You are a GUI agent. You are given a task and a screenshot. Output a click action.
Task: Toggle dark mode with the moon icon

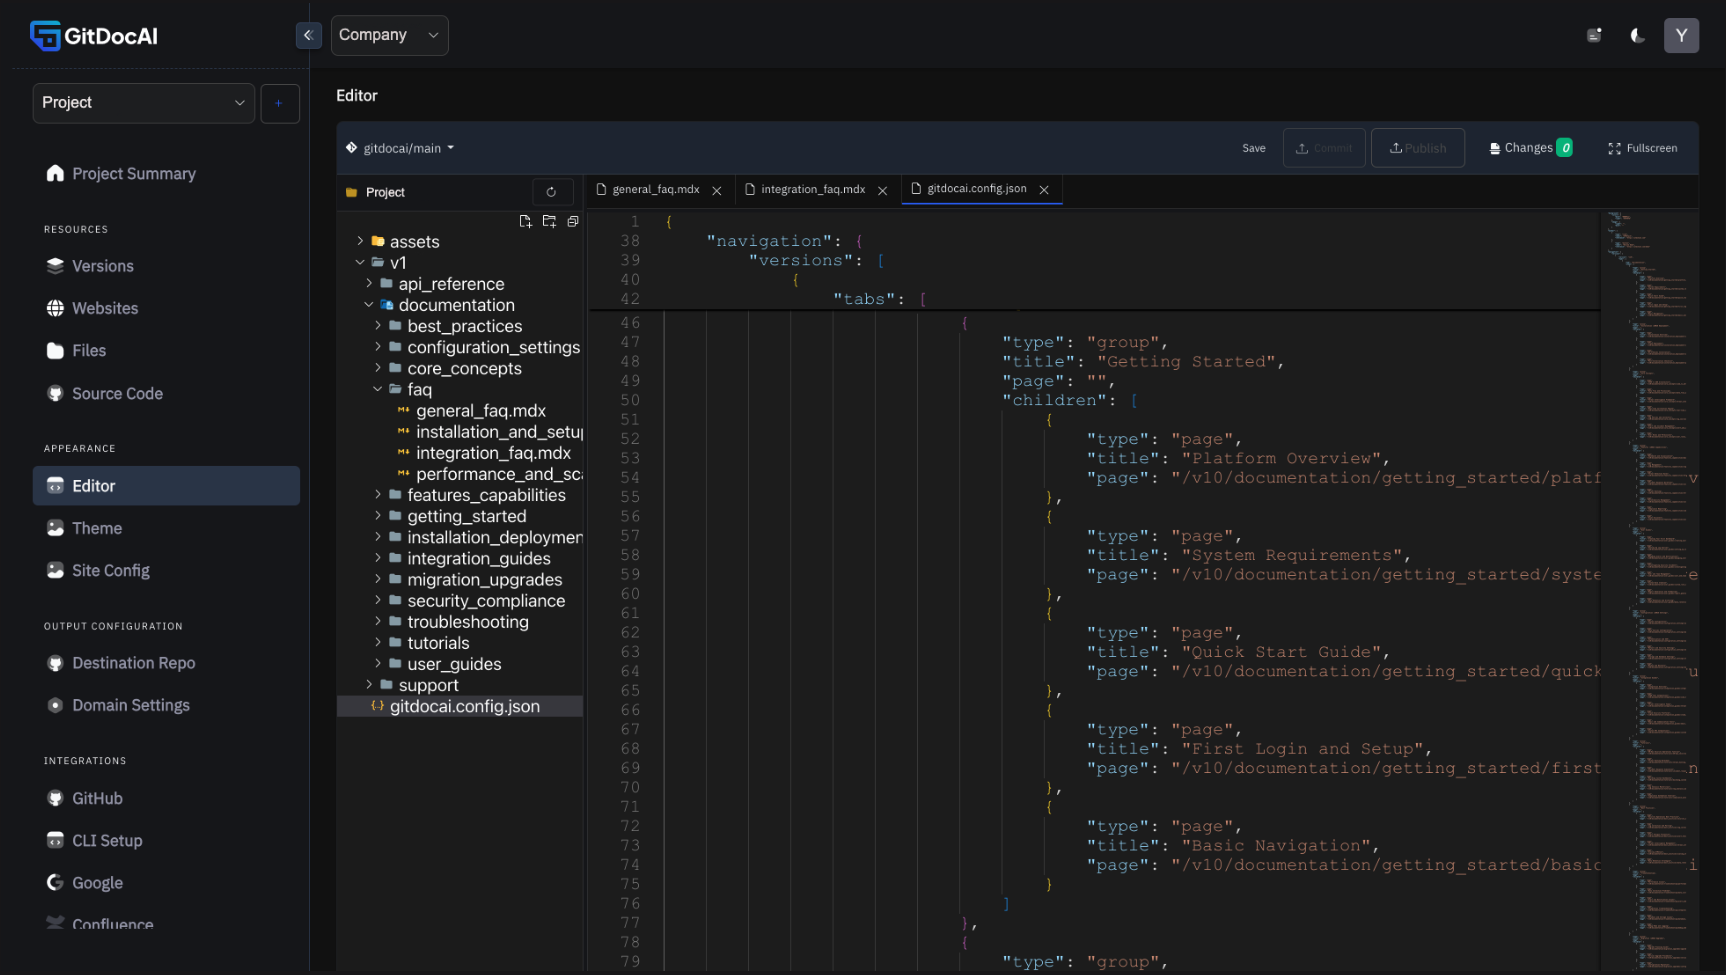[x=1637, y=36]
